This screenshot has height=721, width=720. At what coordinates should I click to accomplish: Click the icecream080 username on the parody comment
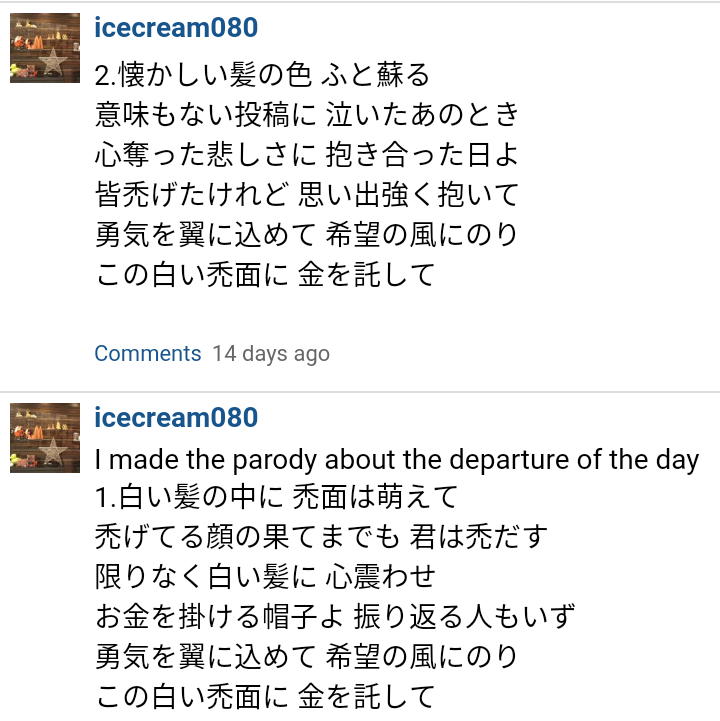176,417
